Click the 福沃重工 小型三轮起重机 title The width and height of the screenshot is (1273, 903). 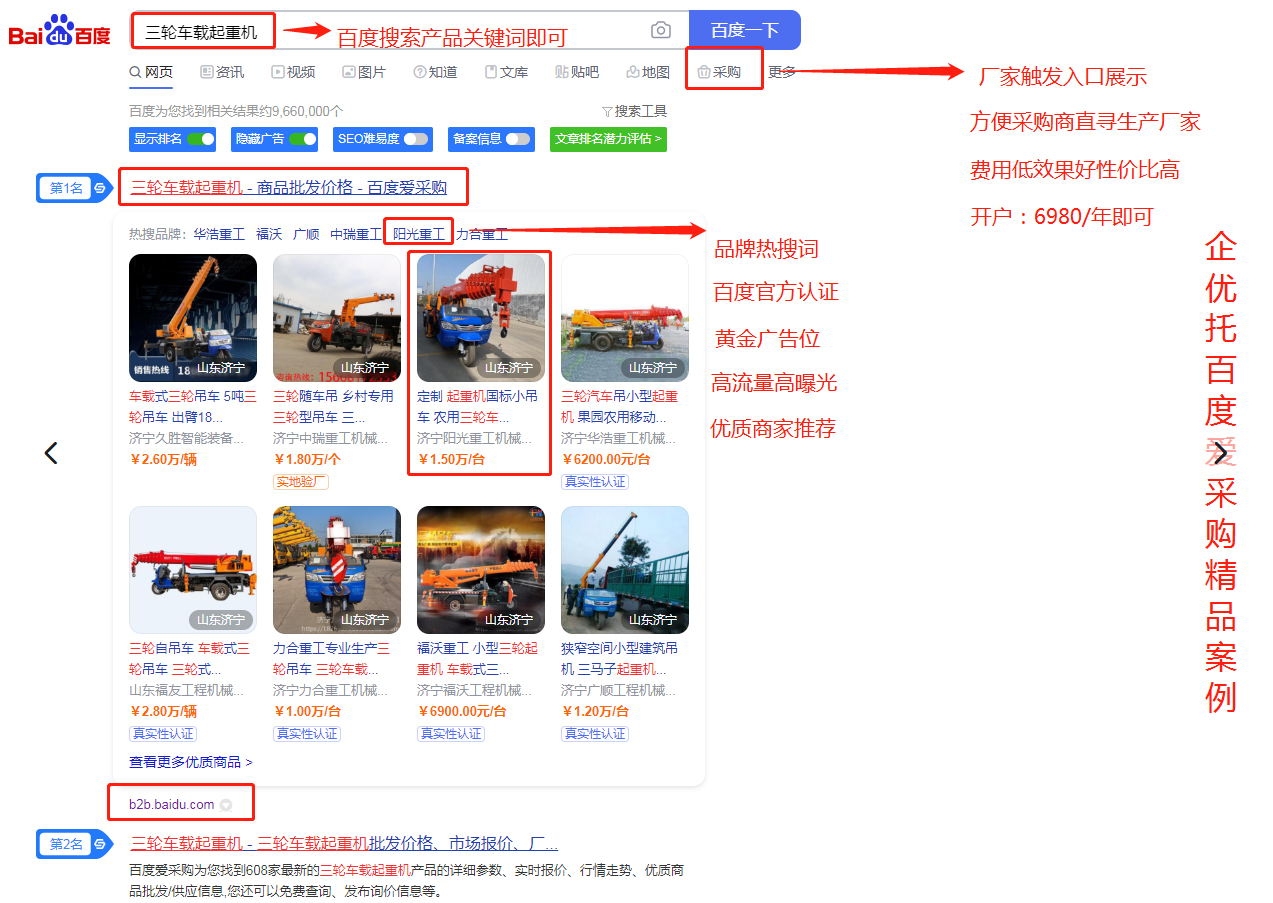click(x=477, y=658)
